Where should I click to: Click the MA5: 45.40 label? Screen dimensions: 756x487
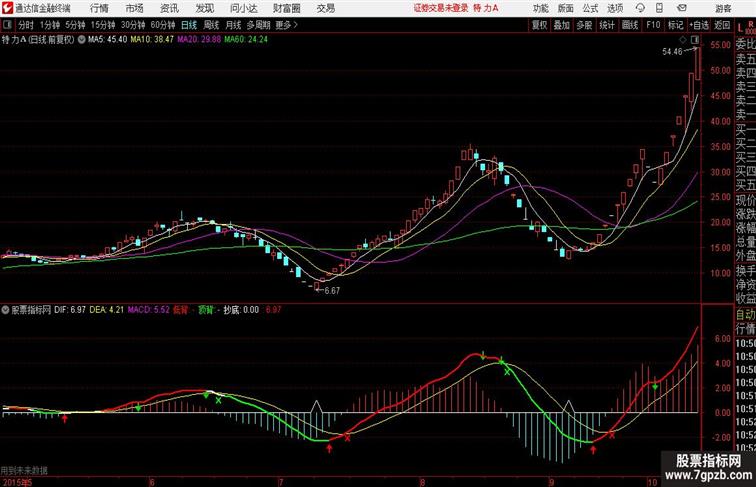click(x=108, y=40)
